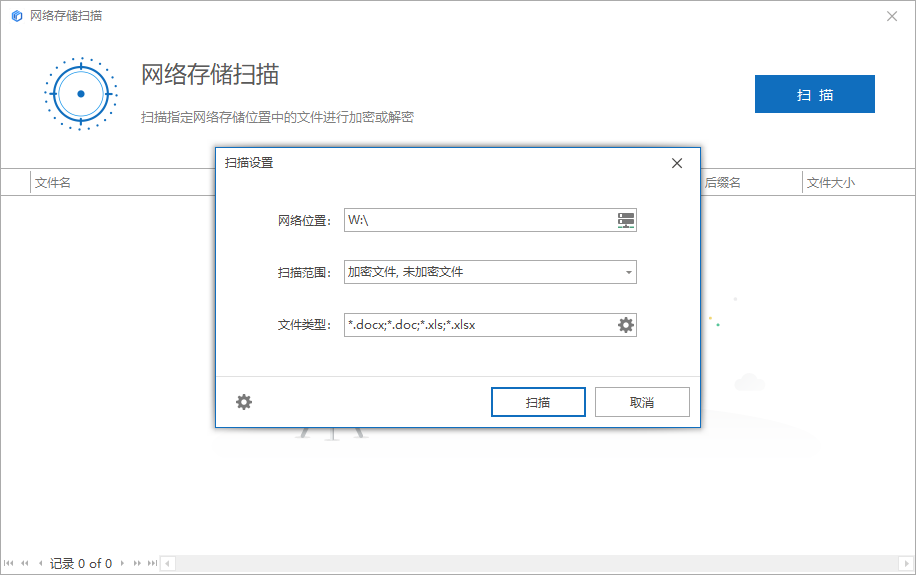Click the network location browse server icon
This screenshot has height=575, width=916.
626,220
